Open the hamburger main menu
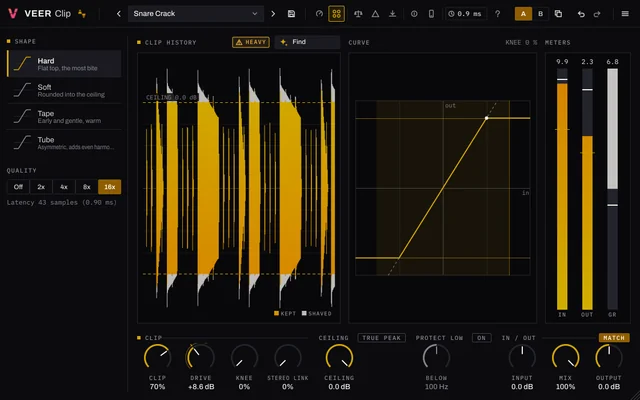Screen dimensions: 640x400 [625, 14]
